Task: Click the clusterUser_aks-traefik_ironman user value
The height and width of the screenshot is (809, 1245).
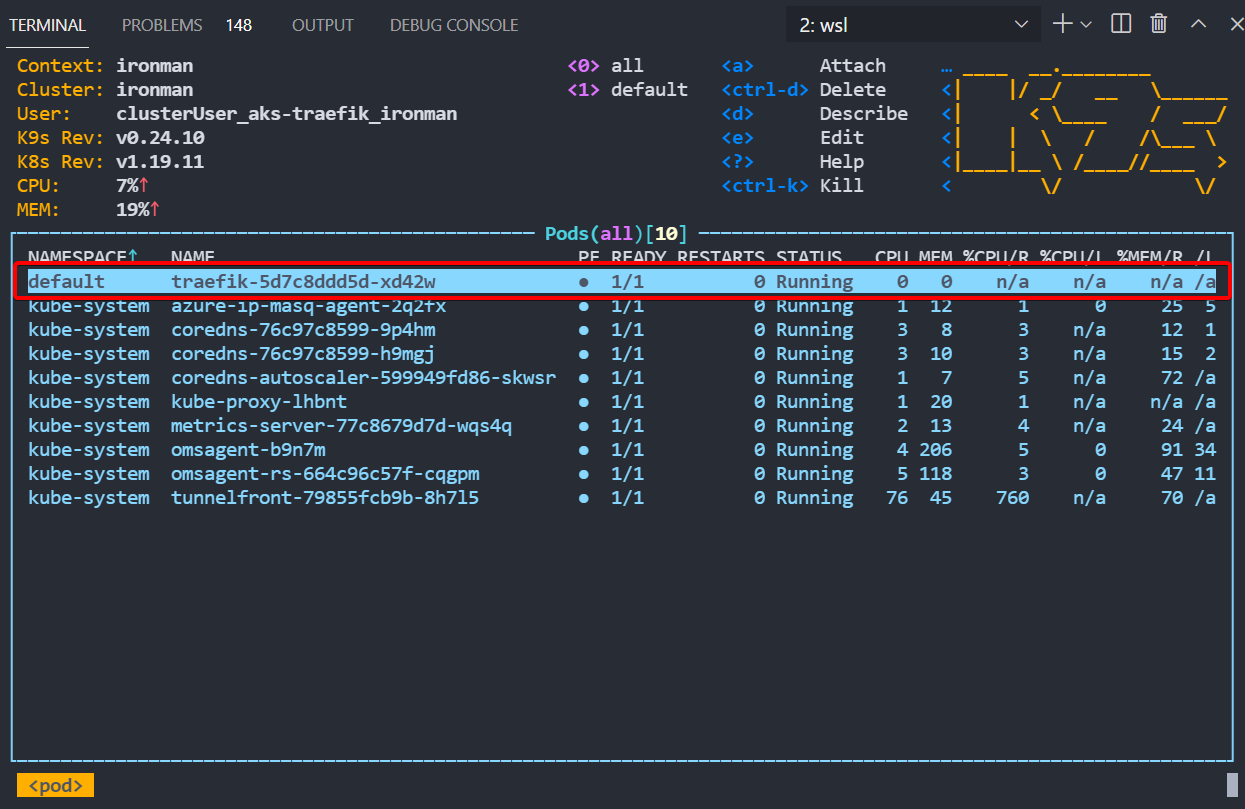Action: point(287,114)
